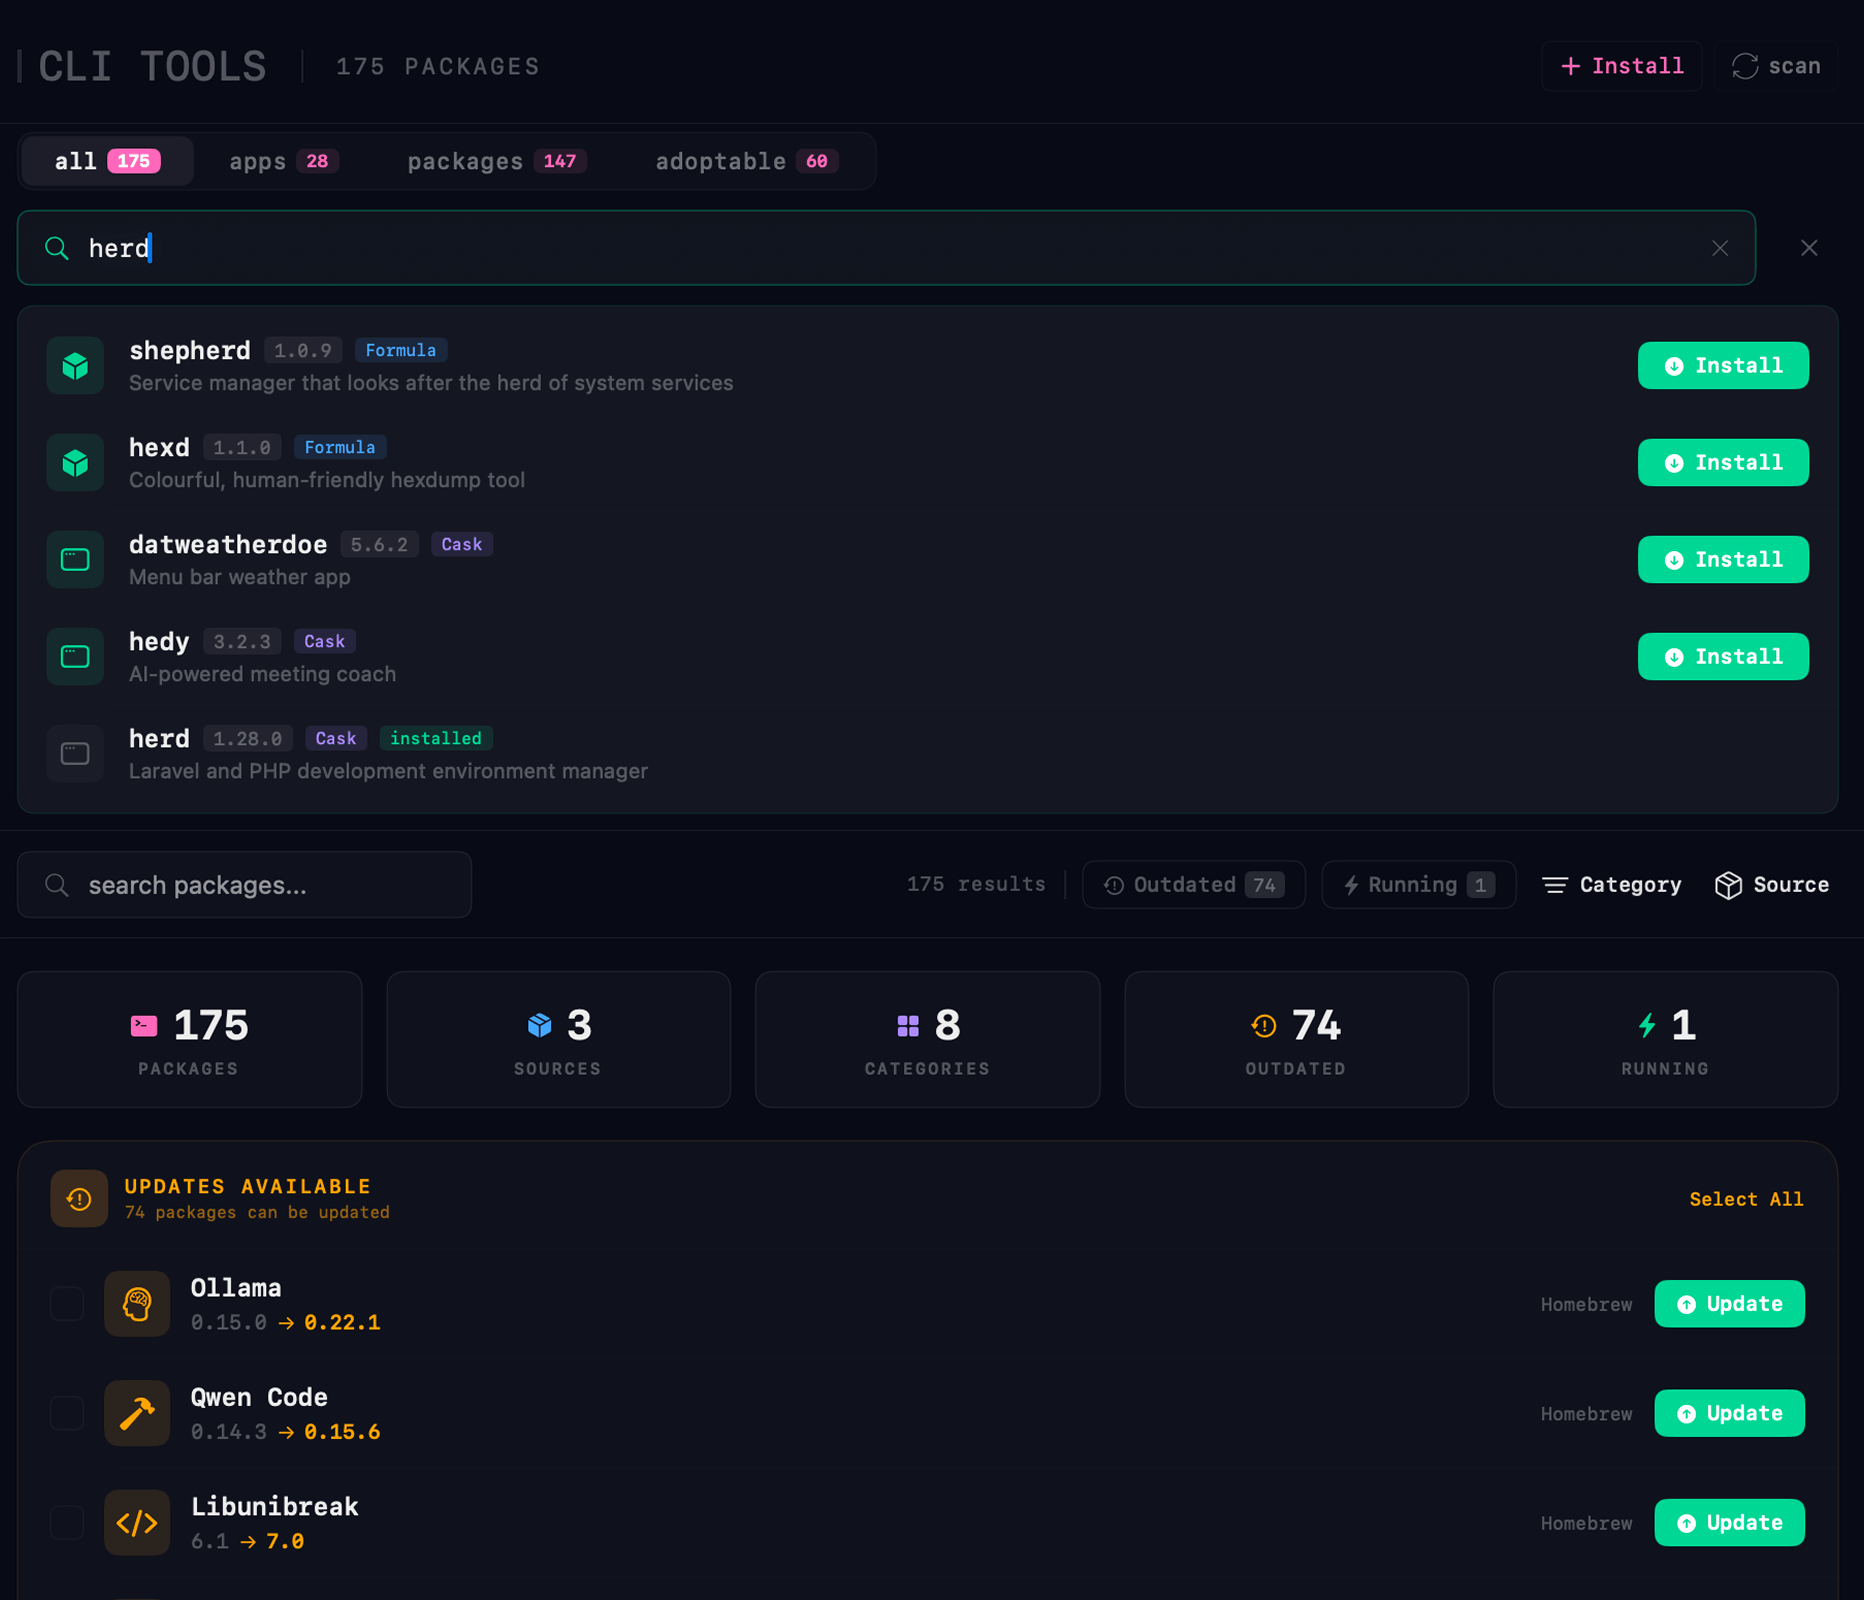
Task: Click the herd installed cask icon
Action: (x=75, y=754)
